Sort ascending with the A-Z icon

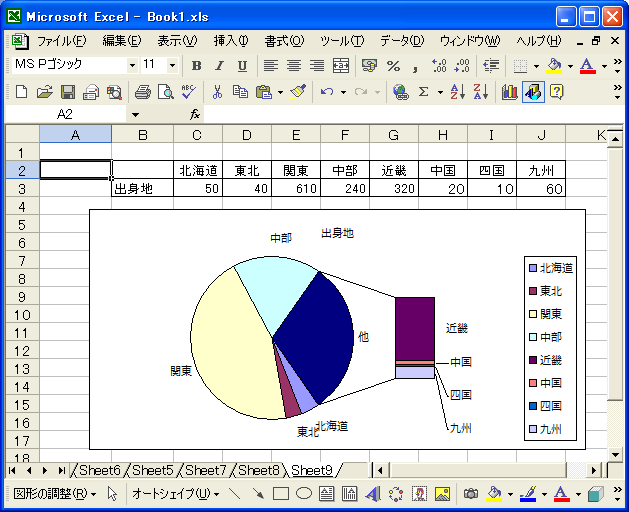pos(457,92)
